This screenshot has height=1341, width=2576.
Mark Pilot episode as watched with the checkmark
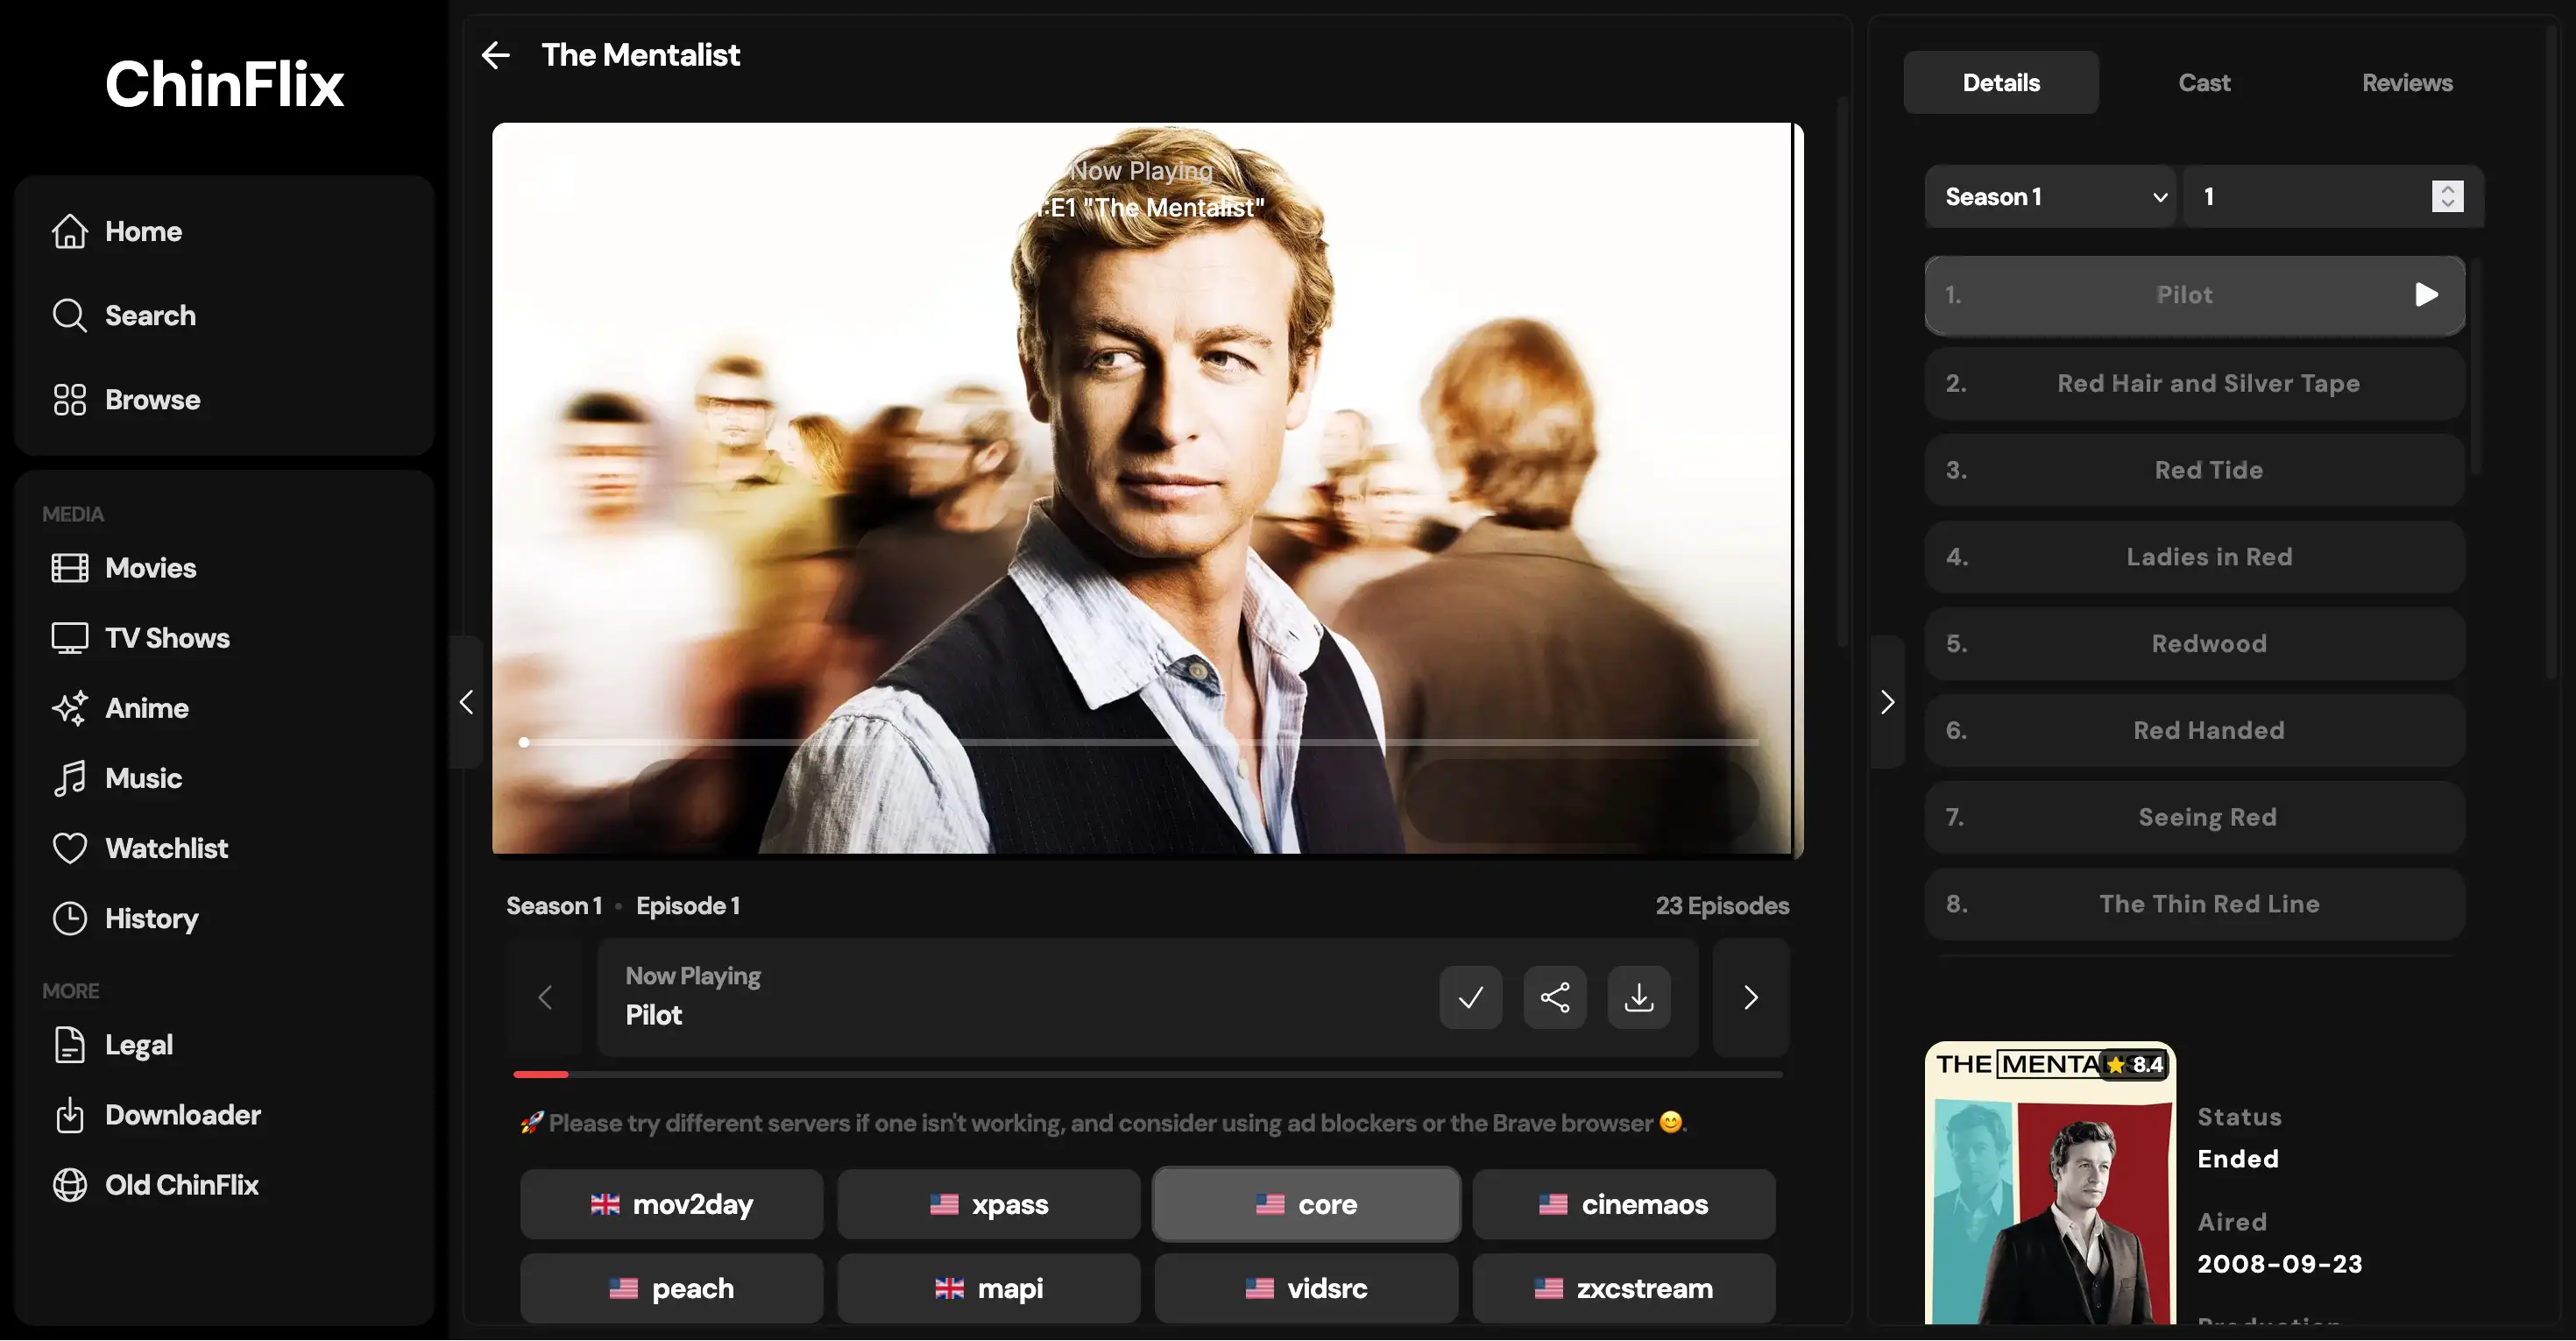pos(1470,997)
